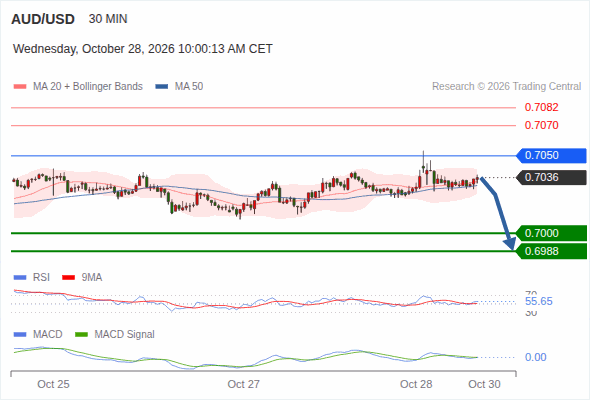Click the tall candlestick wick touching 0.7050
The image size is (590, 400).
pyautogui.click(x=423, y=161)
